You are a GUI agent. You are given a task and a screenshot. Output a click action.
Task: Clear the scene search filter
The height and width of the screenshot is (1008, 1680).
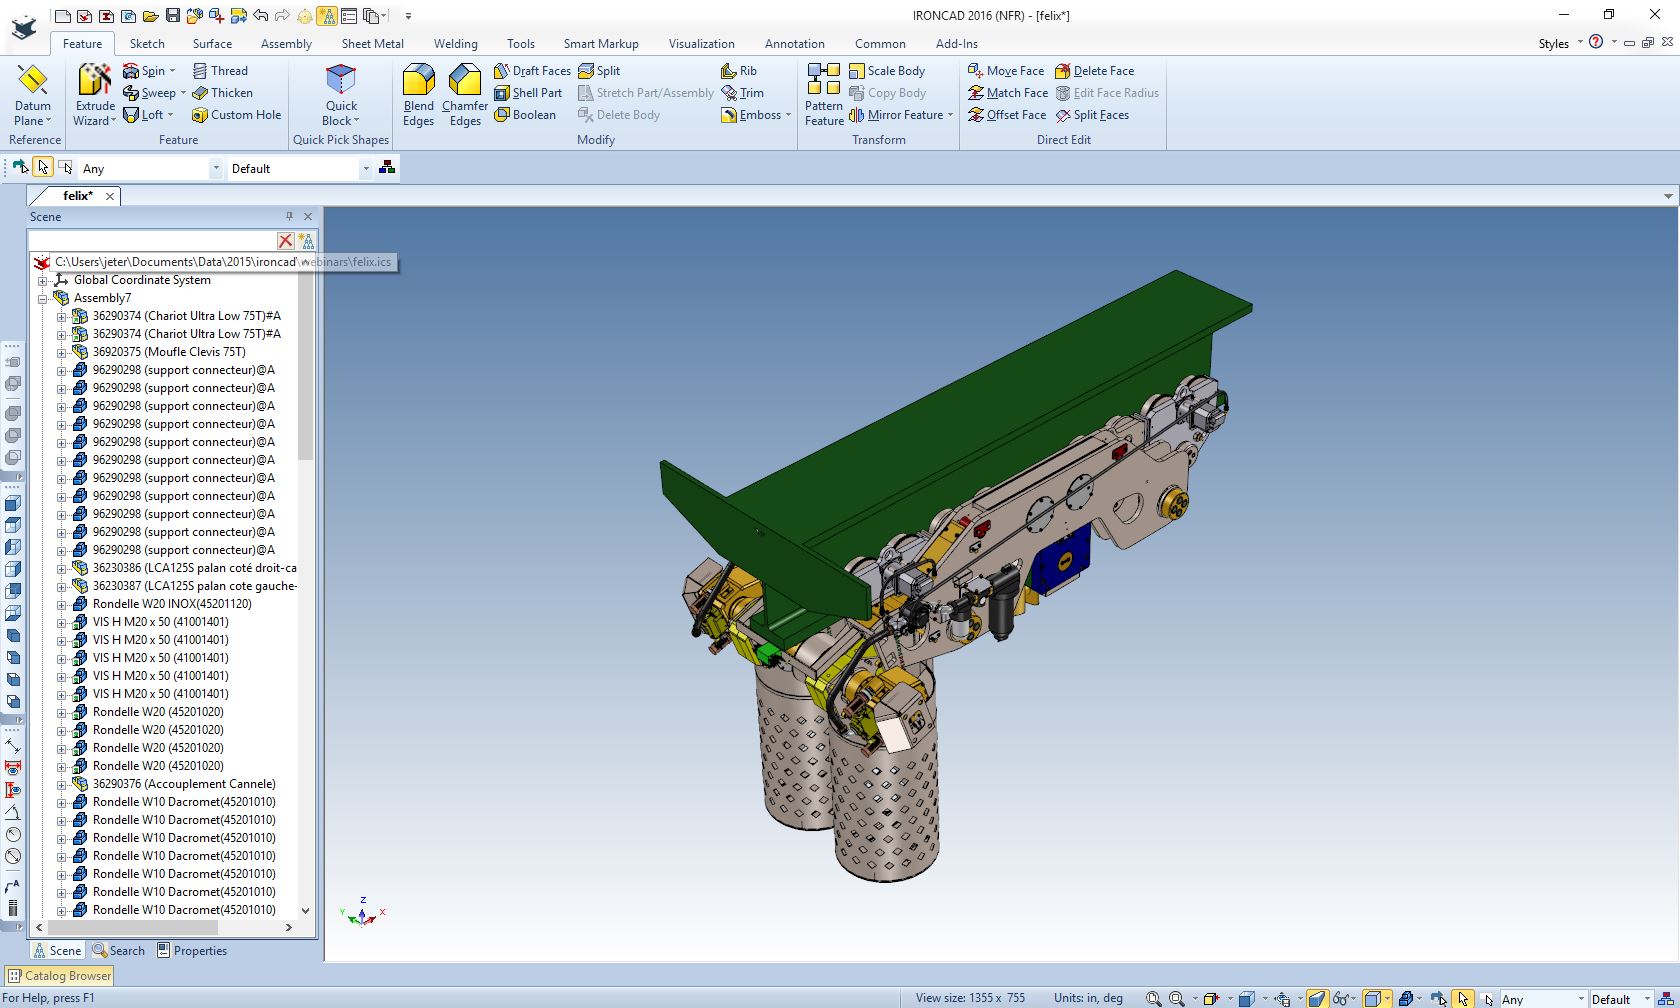coord(285,241)
